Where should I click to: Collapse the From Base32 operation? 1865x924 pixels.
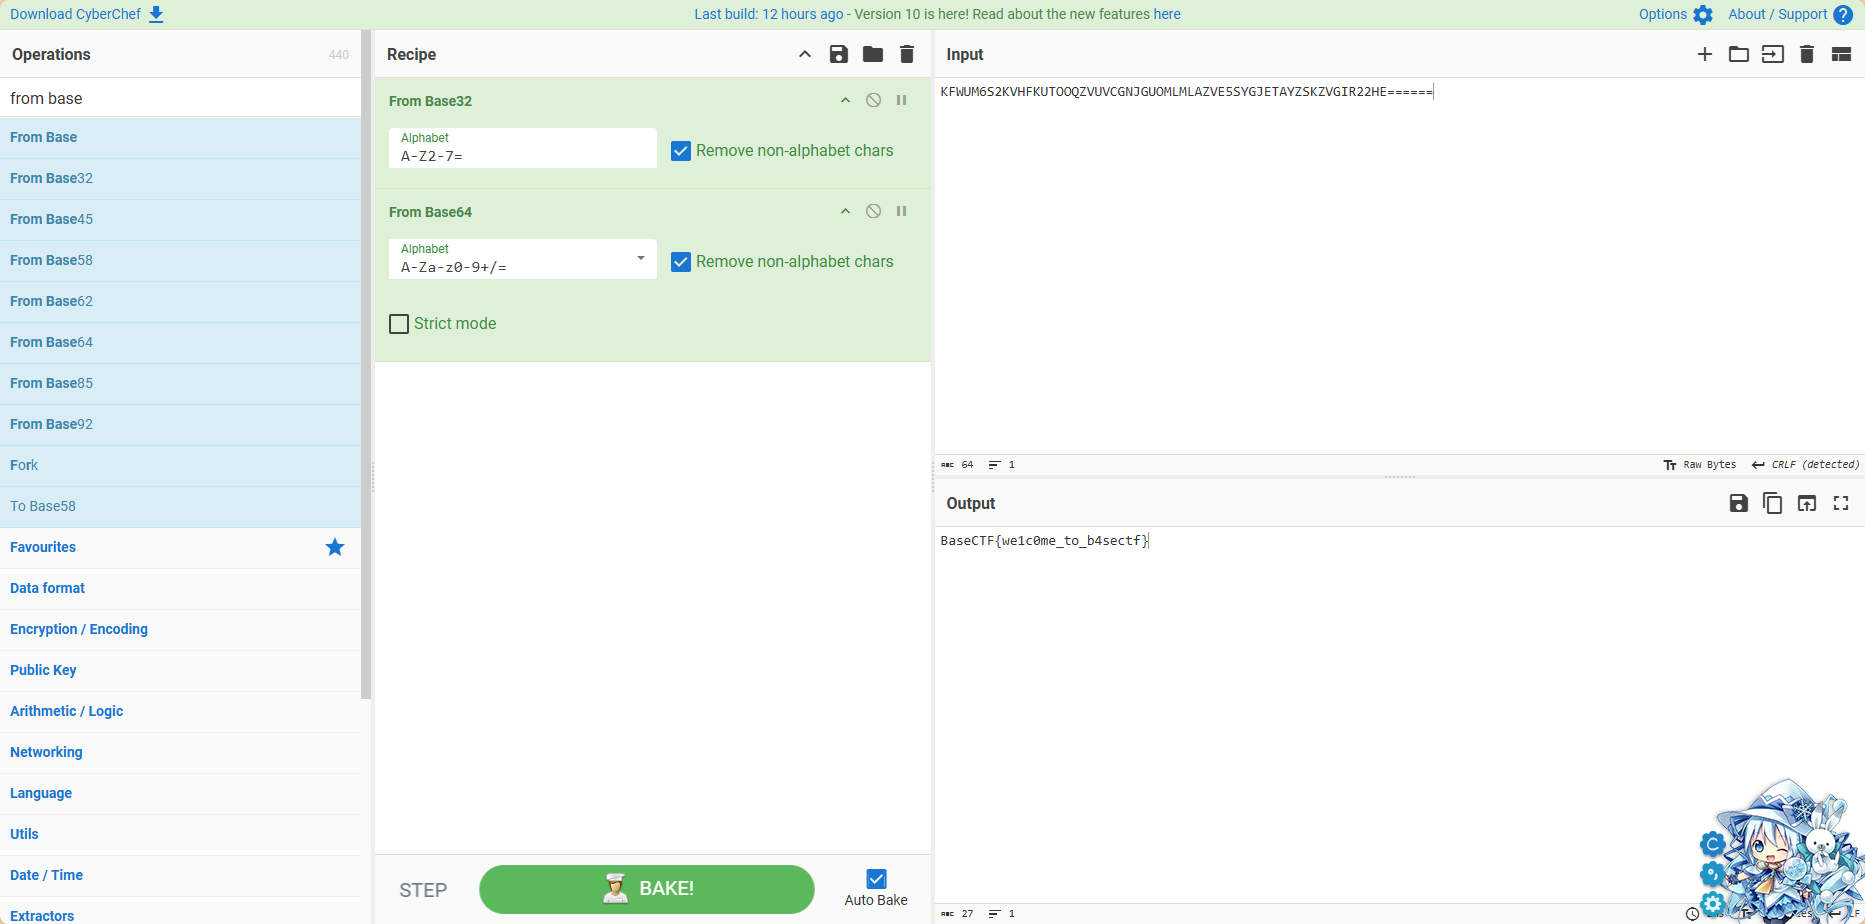coord(846,100)
